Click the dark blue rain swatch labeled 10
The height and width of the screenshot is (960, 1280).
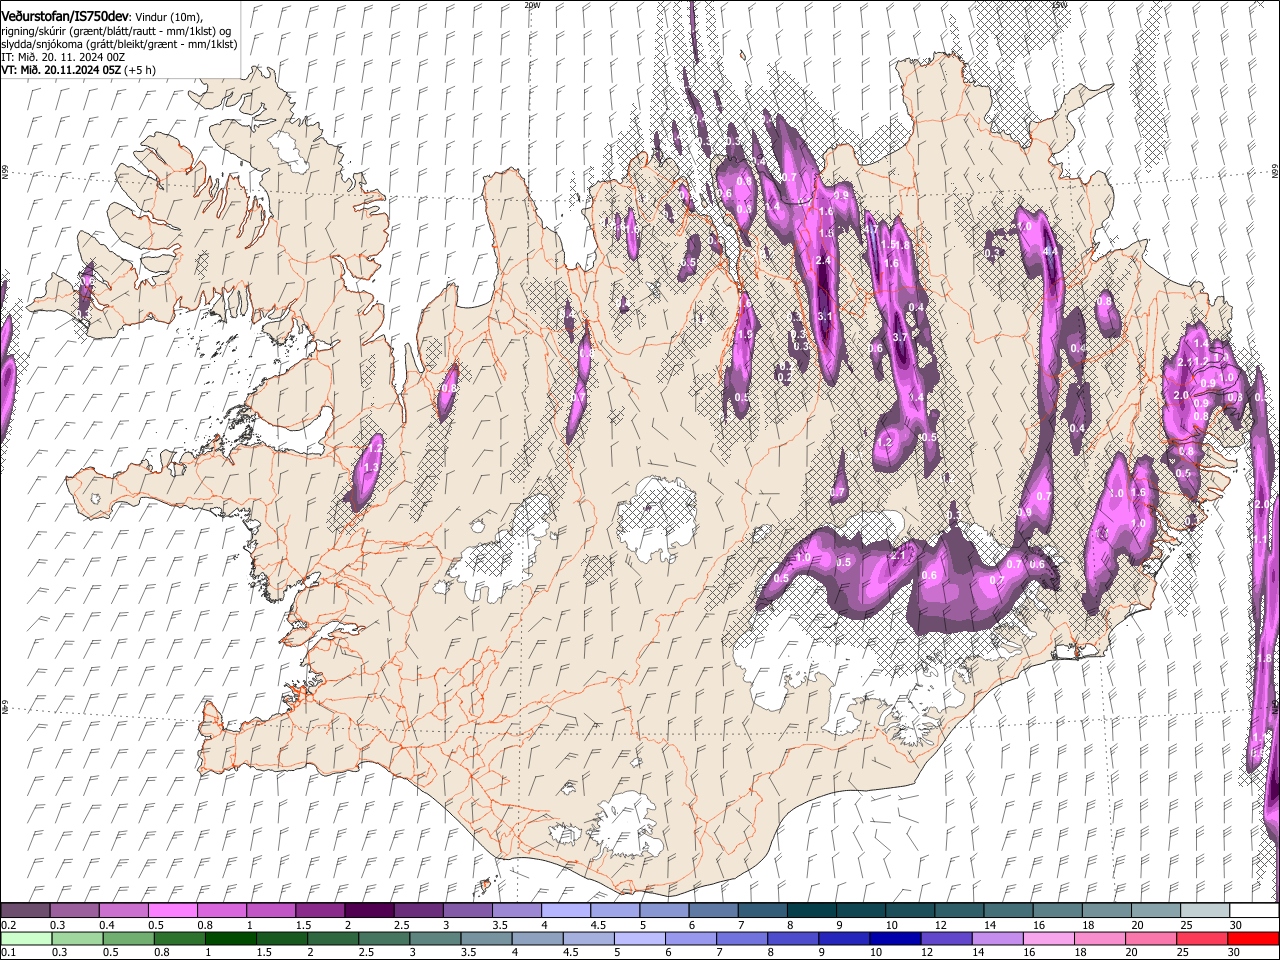[894, 938]
